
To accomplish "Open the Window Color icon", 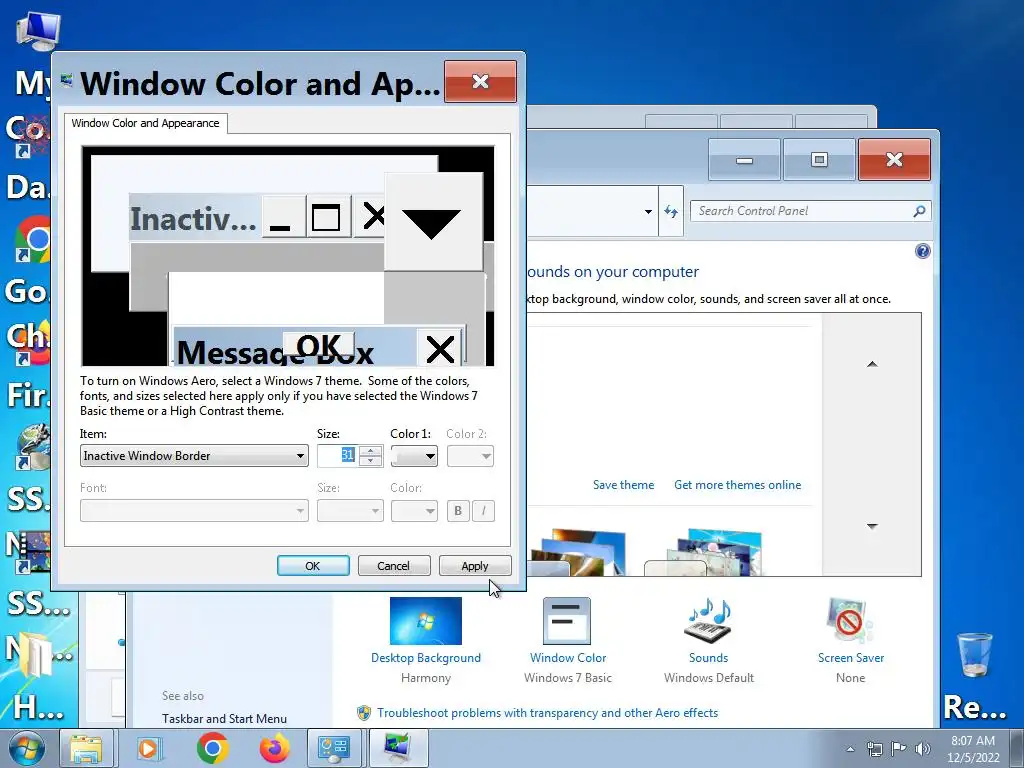I will (567, 621).
